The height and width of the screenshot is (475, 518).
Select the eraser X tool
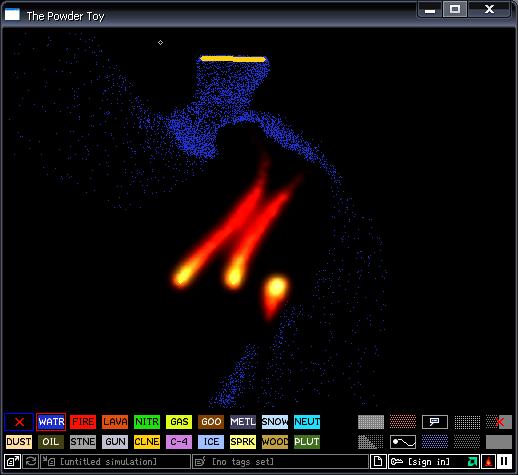[x=19, y=422]
